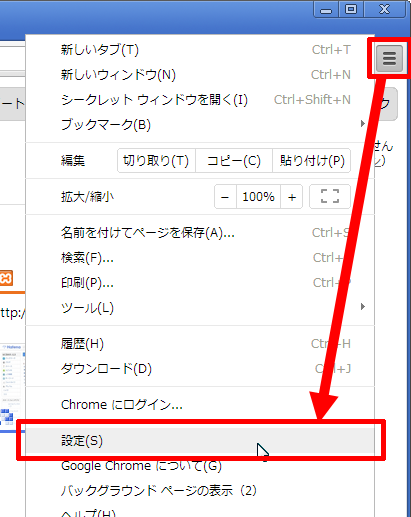Increase zoom with the plus button
The height and width of the screenshot is (517, 411).
(x=292, y=197)
